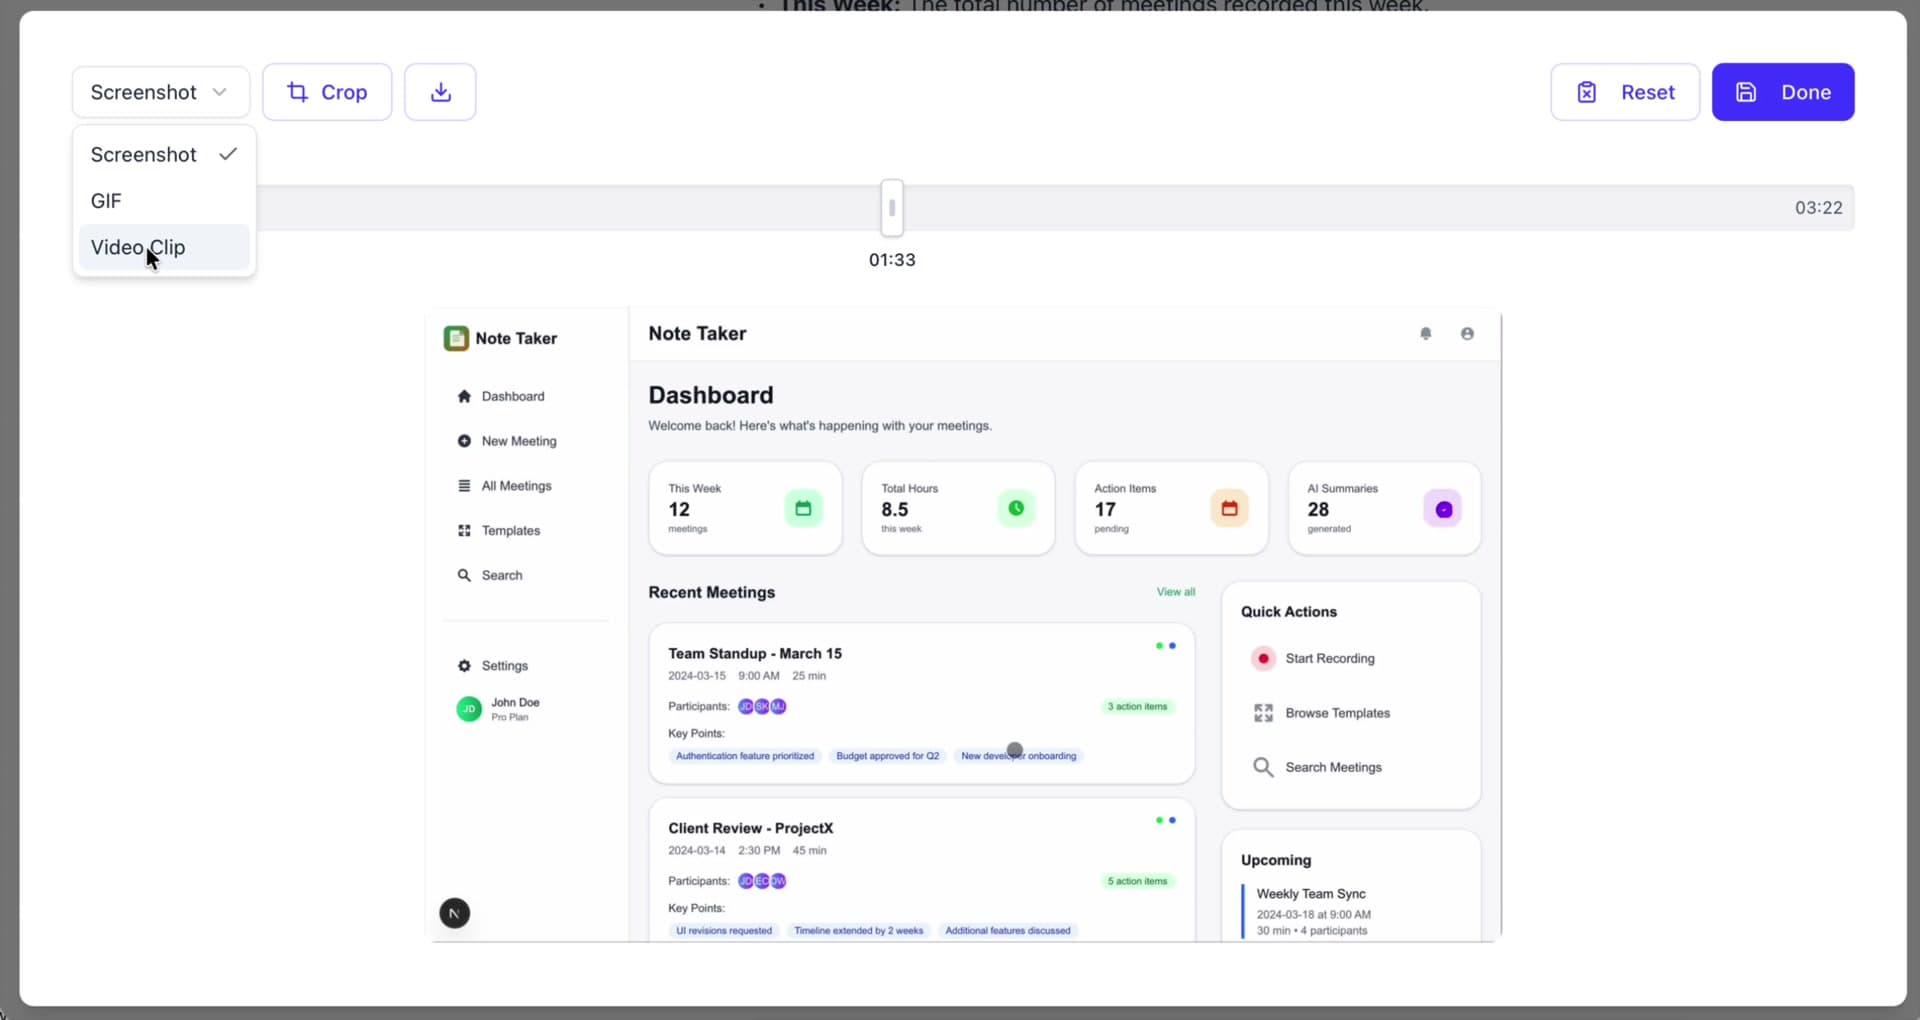Click the red Start Recording icon
This screenshot has width=1920, height=1020.
(1263, 658)
